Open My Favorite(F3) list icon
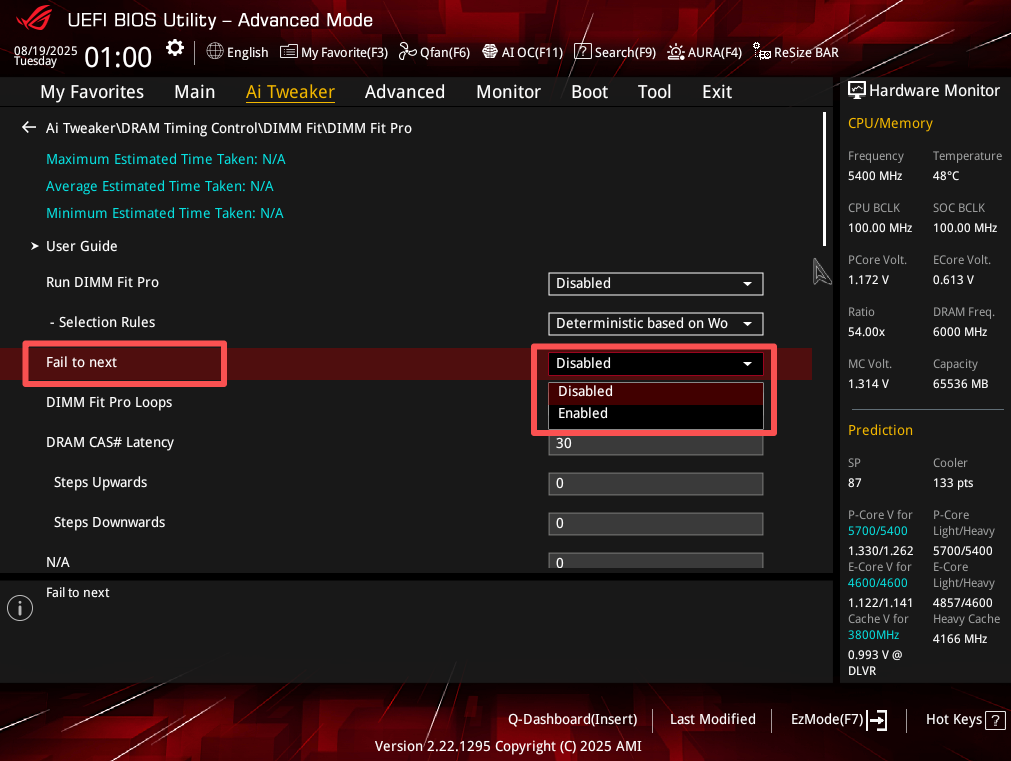The image size is (1011, 761). pyautogui.click(x=288, y=52)
